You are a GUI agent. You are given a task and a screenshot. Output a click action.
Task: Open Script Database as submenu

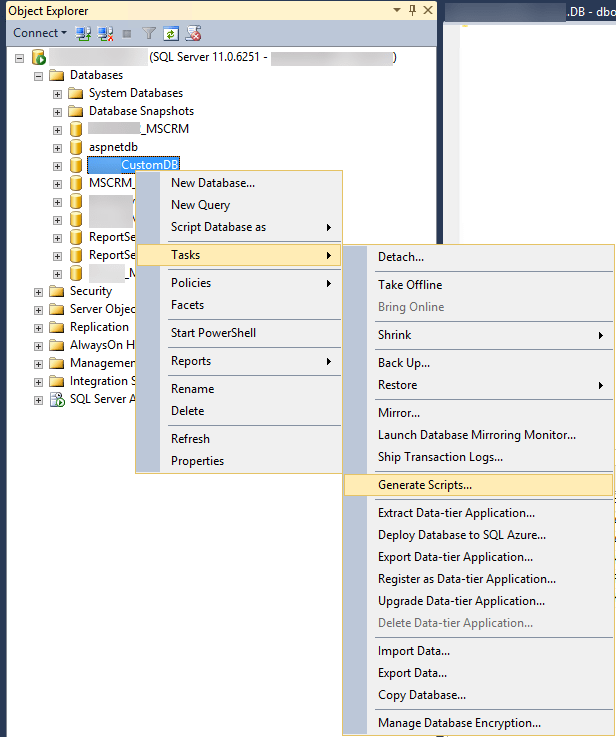[x=239, y=227]
